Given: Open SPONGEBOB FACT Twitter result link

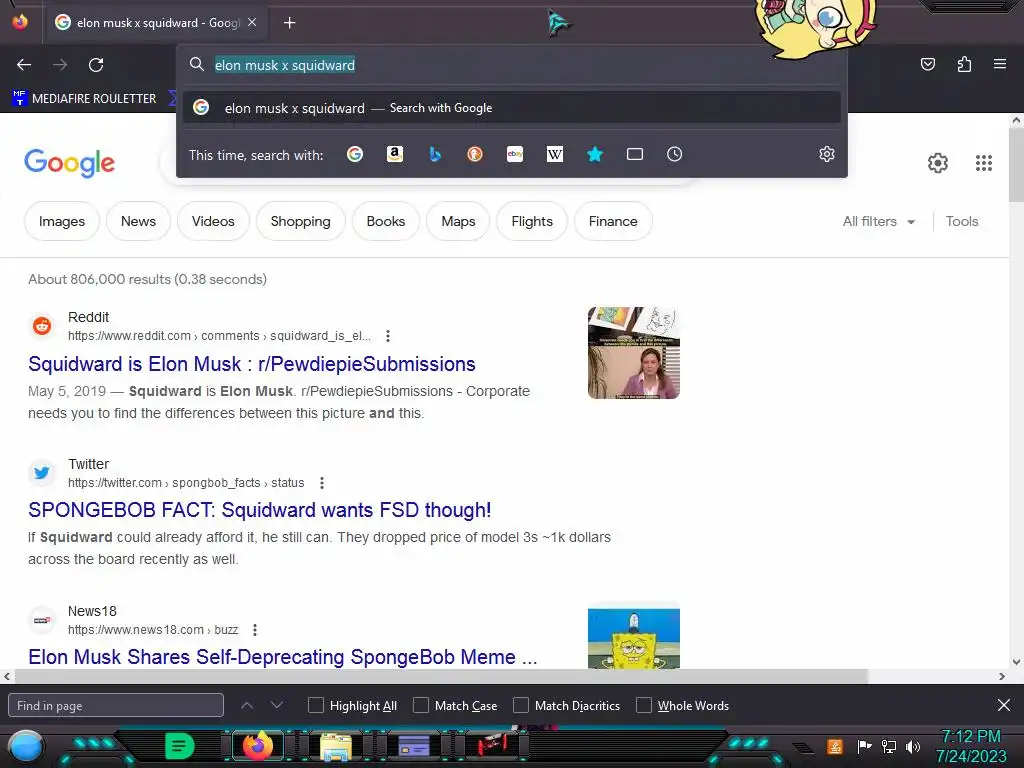Looking at the screenshot, I should tap(259, 510).
